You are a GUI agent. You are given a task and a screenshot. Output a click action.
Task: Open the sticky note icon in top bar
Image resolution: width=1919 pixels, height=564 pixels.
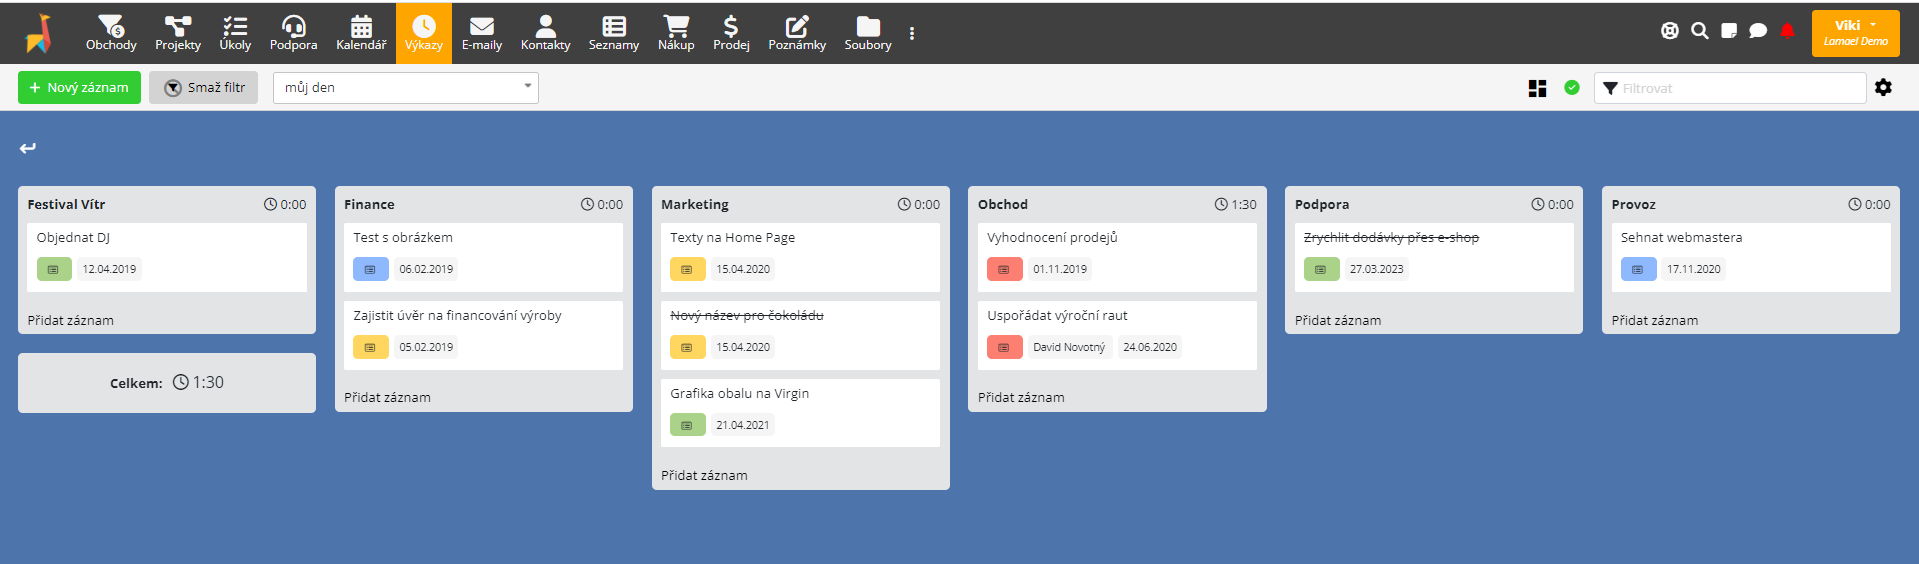pos(1729,31)
